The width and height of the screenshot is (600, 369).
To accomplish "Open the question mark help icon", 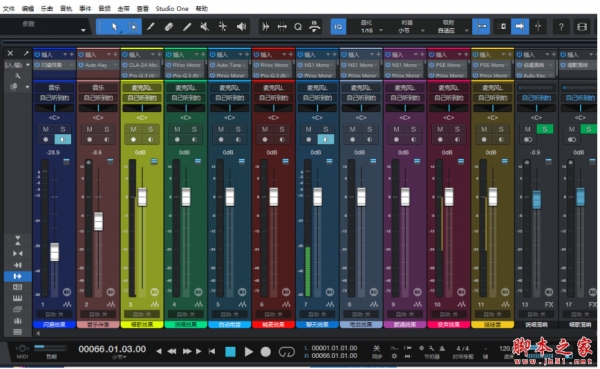I will [x=561, y=26].
